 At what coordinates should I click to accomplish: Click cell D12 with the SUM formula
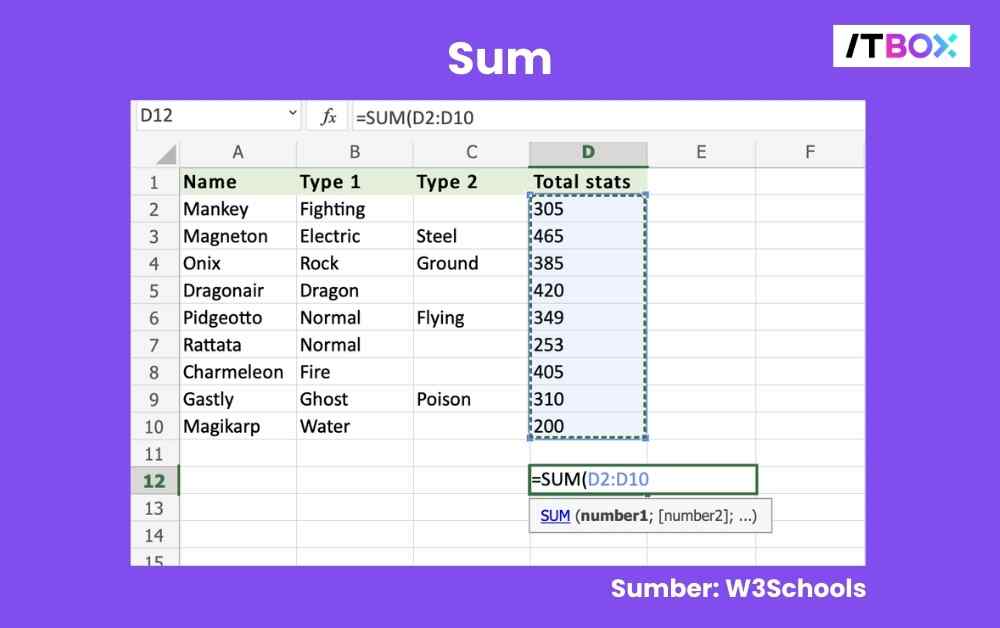[x=642, y=480]
